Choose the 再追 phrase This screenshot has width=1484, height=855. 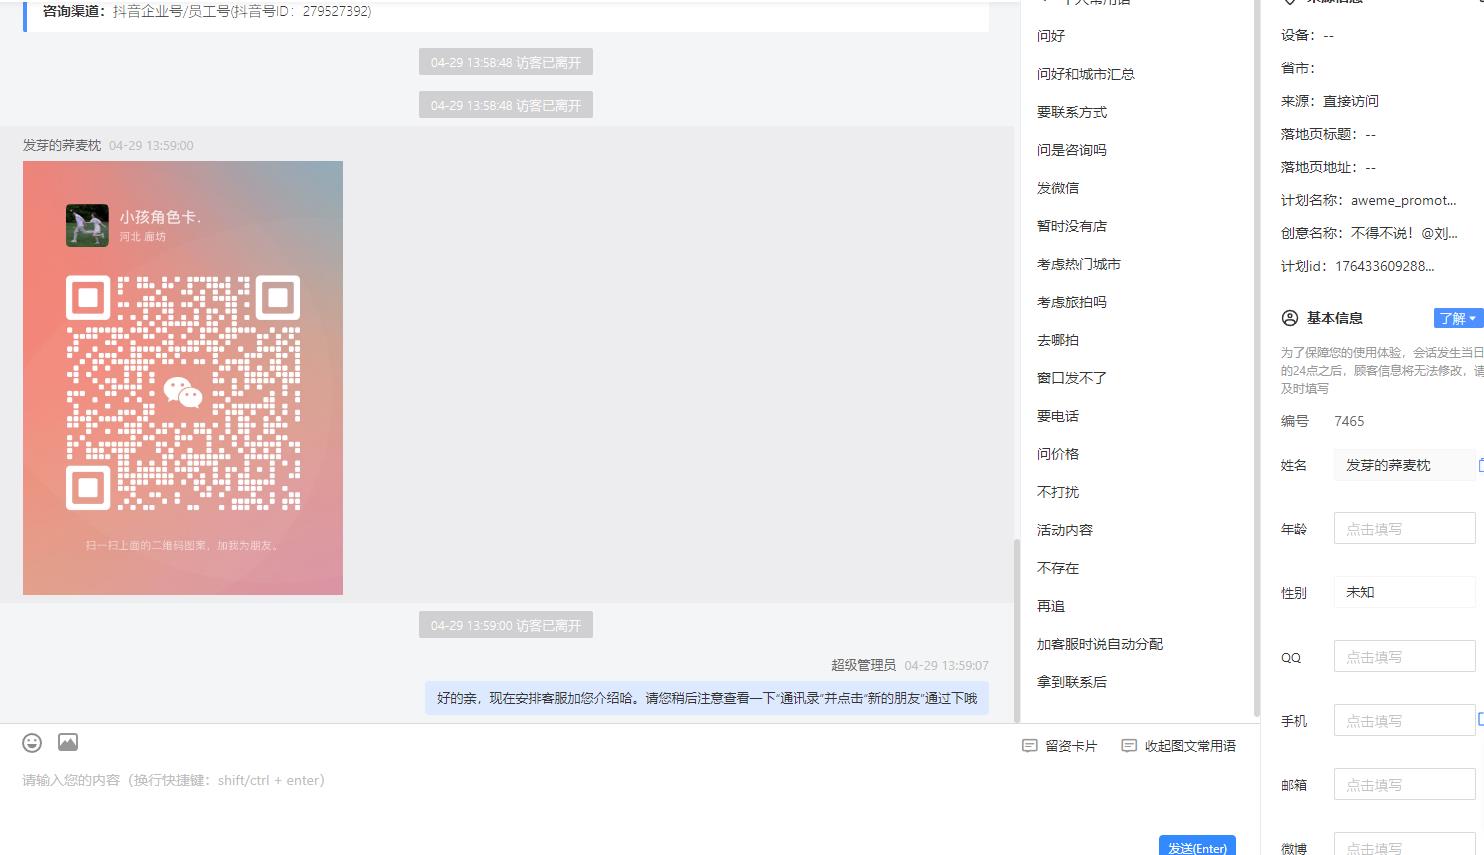pyautogui.click(x=1051, y=606)
